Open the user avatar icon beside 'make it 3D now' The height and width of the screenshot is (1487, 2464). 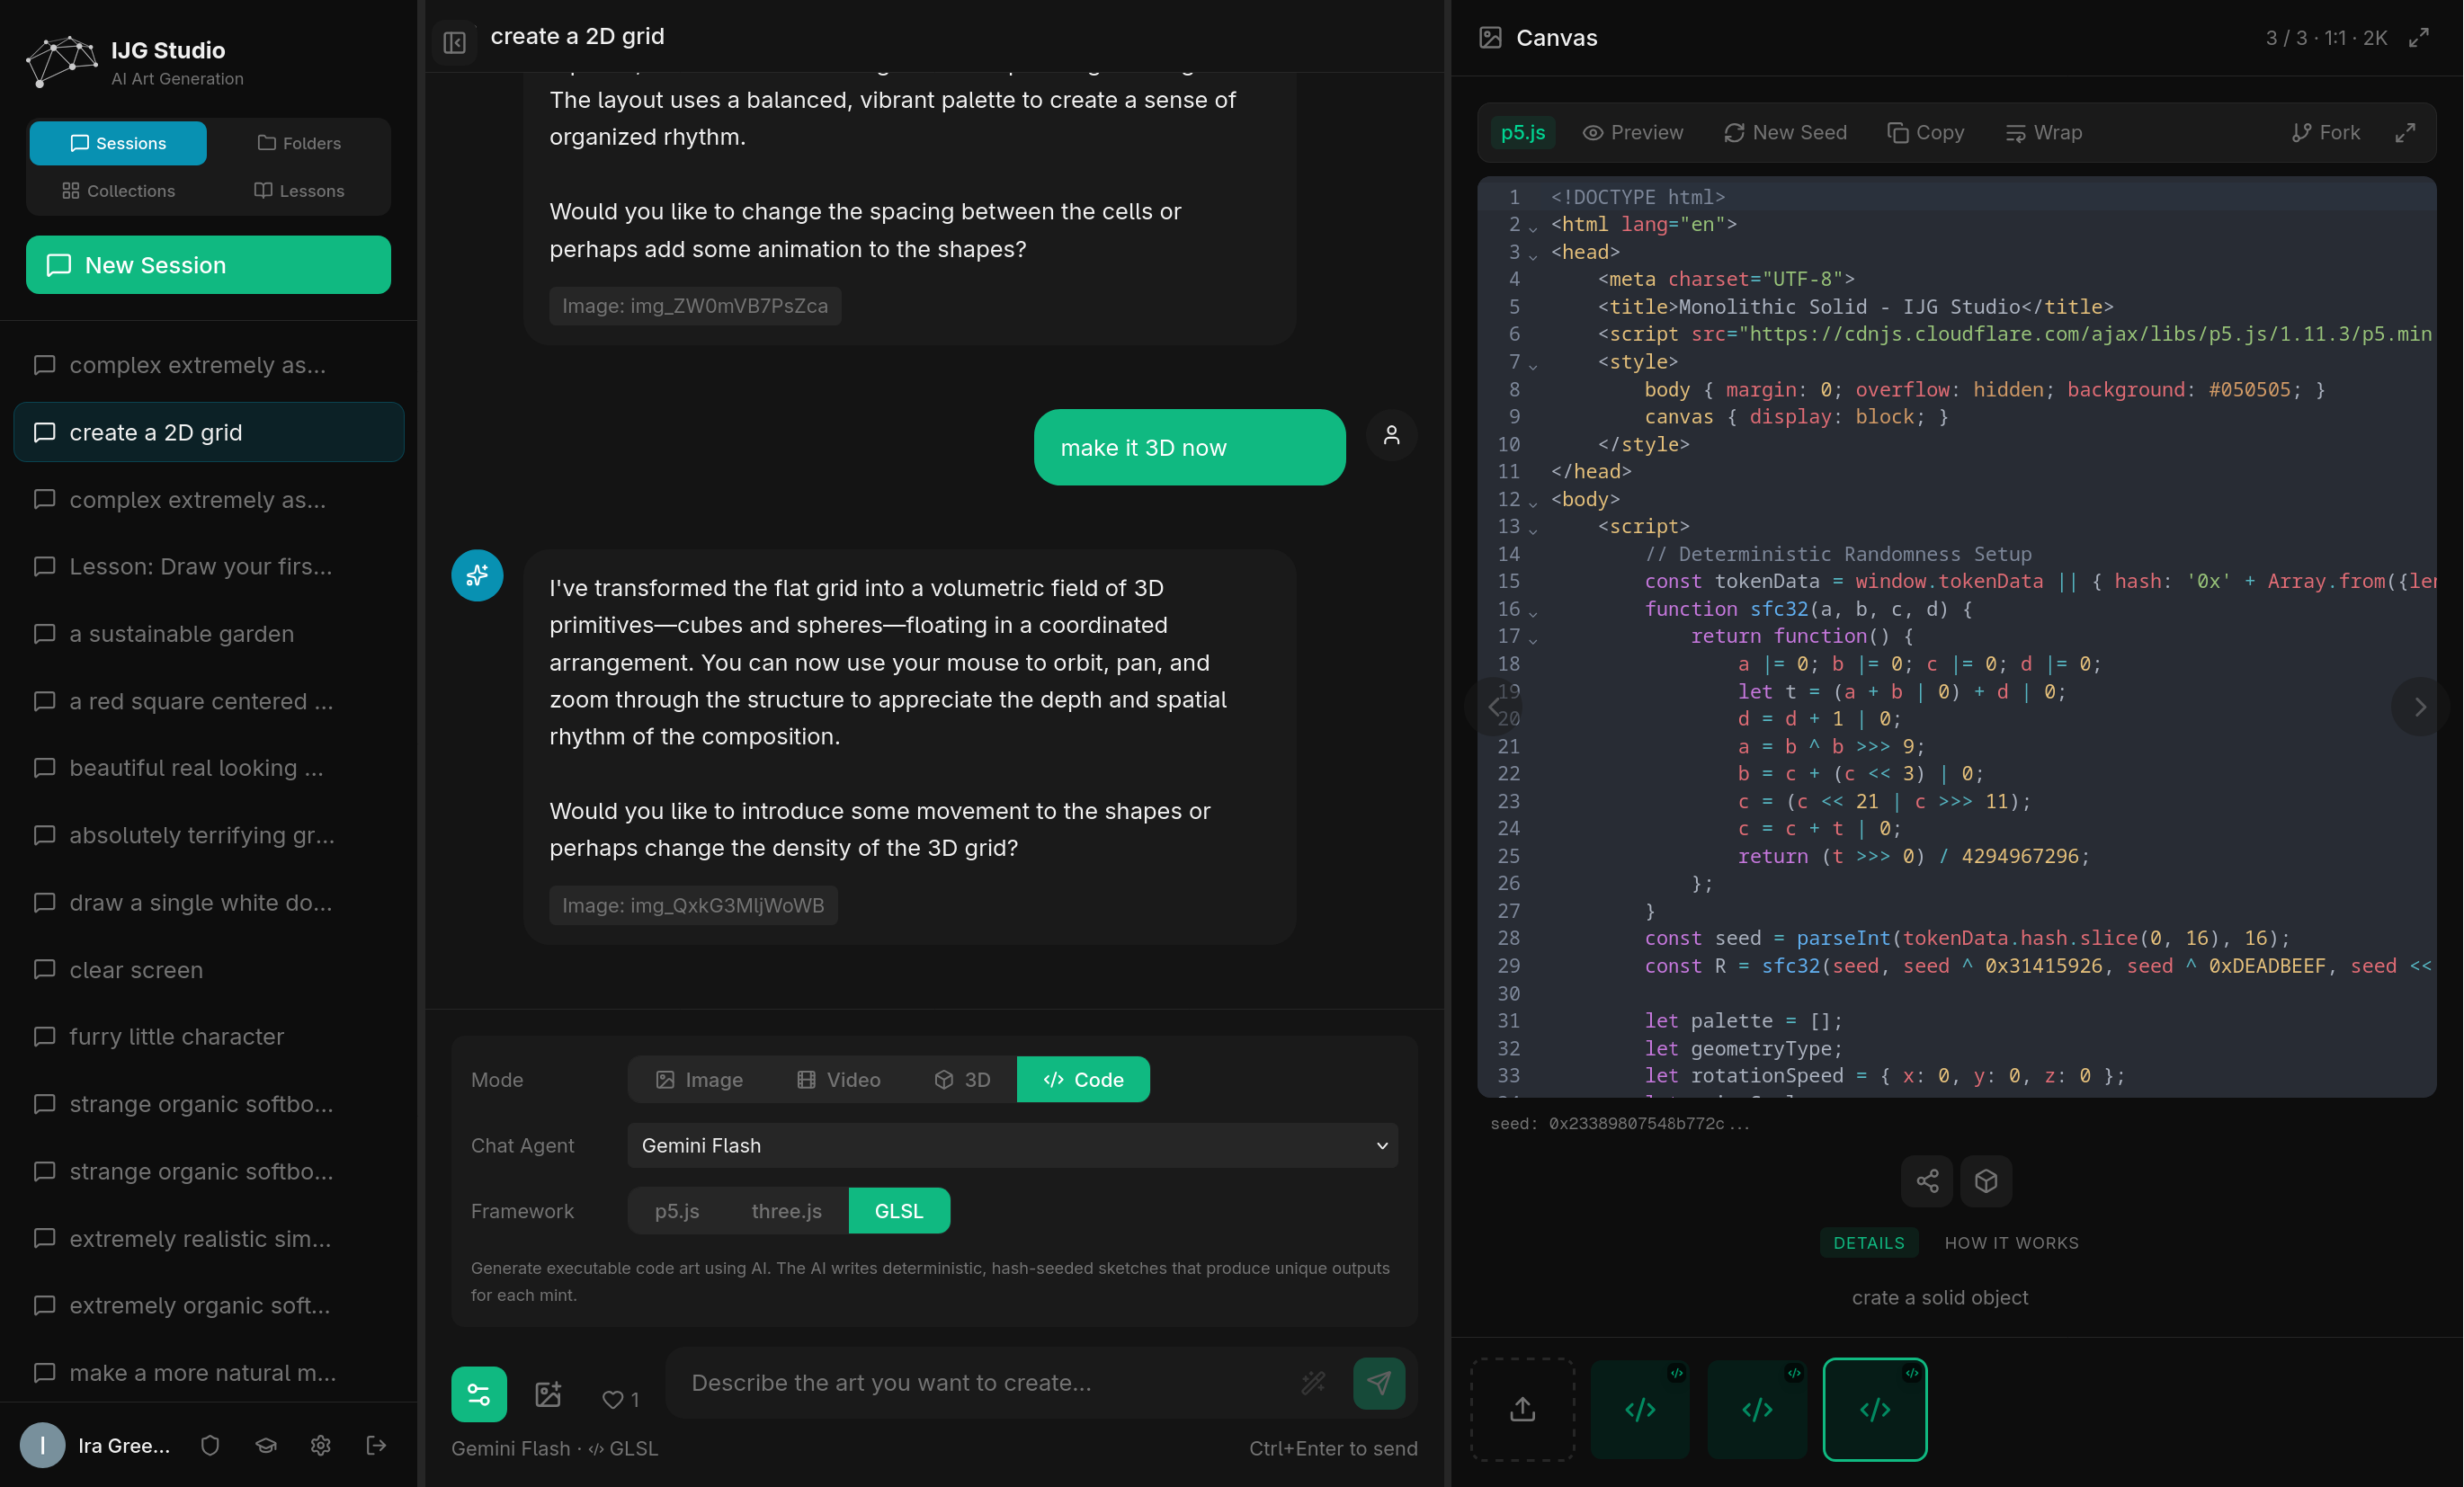pyautogui.click(x=1391, y=435)
